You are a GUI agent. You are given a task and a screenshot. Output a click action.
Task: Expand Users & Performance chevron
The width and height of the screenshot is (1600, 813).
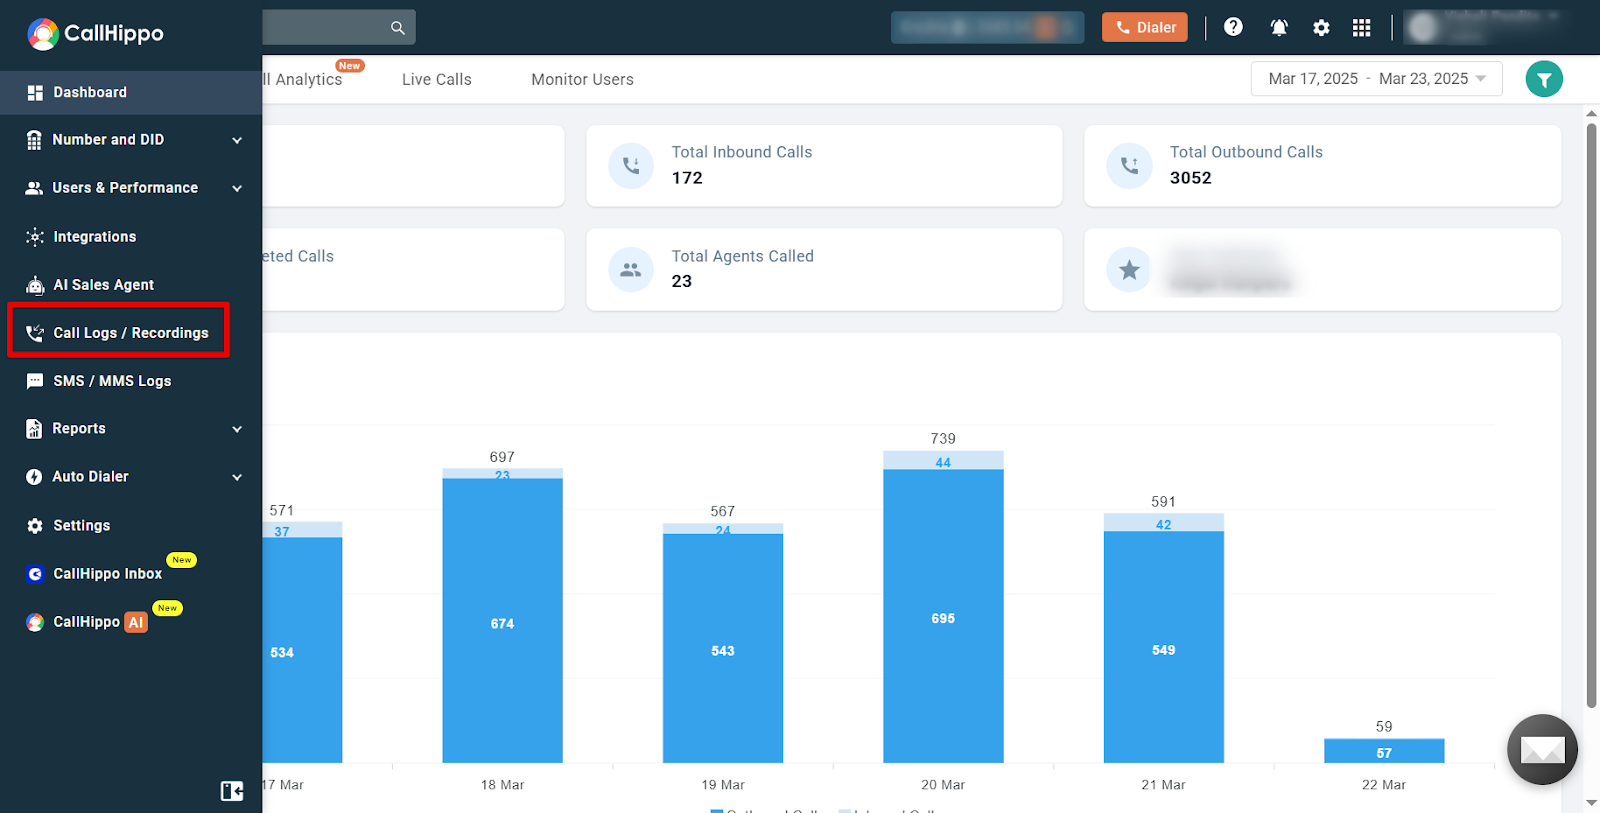click(237, 188)
